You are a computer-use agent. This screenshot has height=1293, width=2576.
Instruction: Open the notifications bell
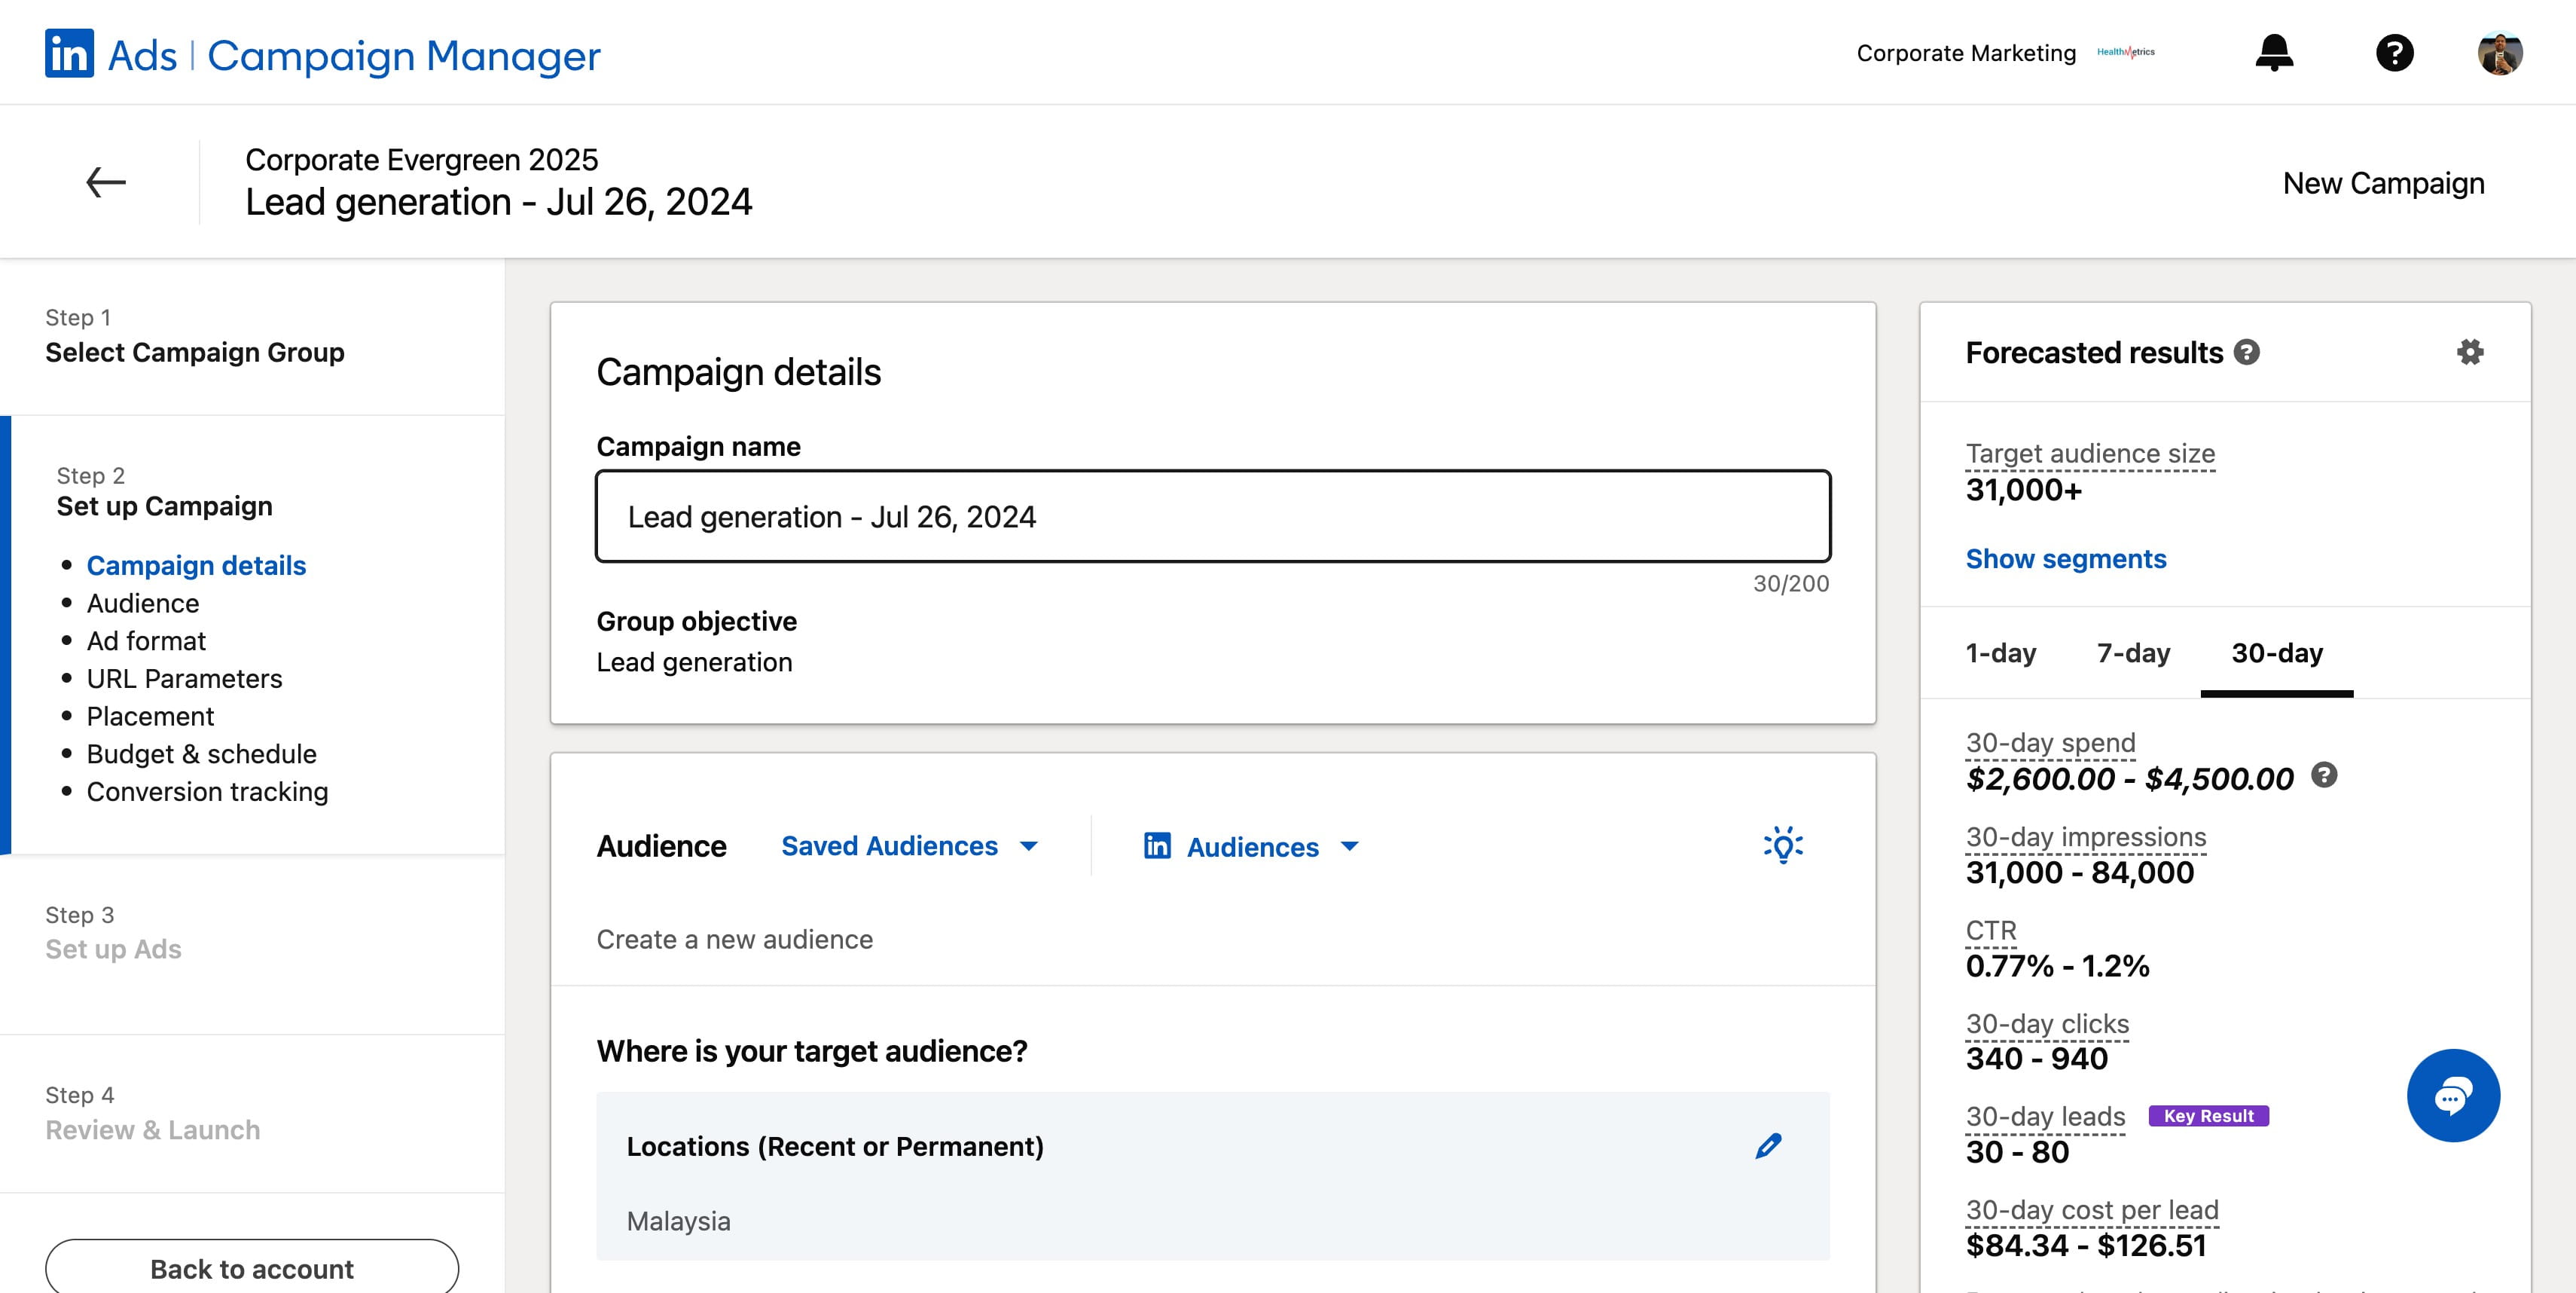tap(2274, 52)
